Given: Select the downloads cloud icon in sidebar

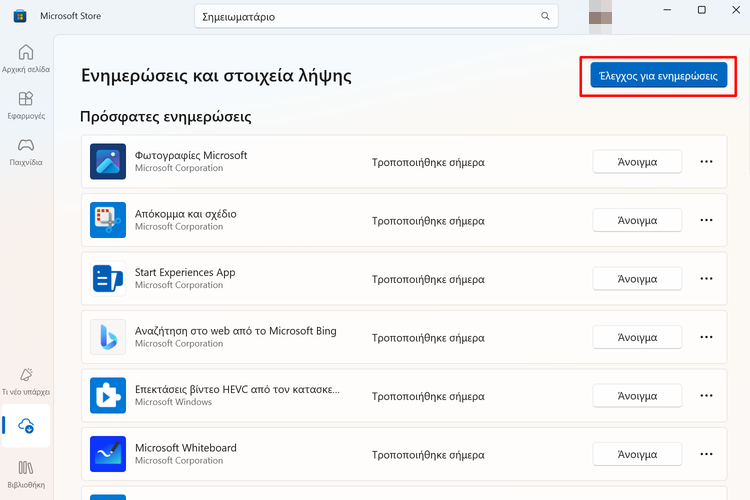Looking at the screenshot, I should (26, 425).
